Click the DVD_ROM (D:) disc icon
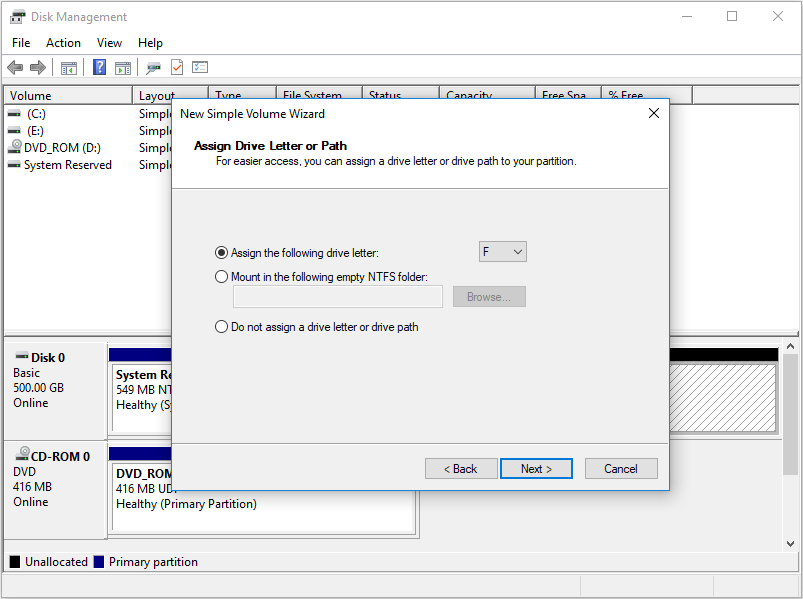Viewport: 803px width, 599px height. coord(14,147)
